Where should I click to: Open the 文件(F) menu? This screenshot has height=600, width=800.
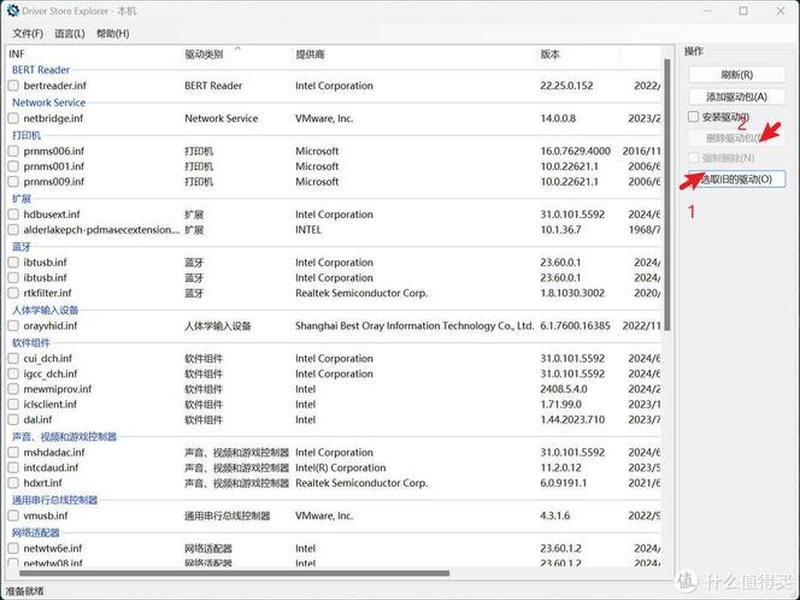(x=28, y=34)
